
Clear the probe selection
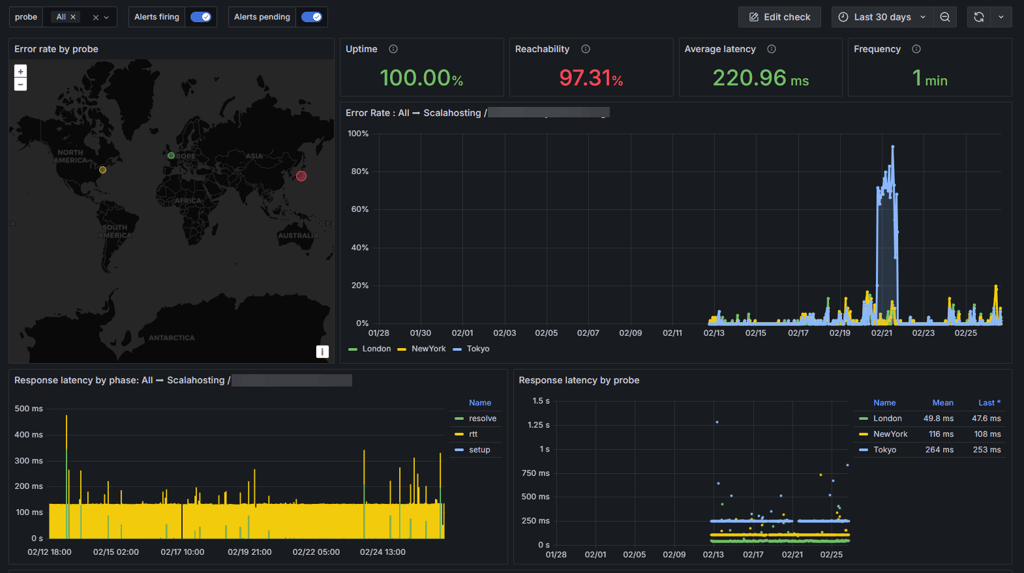click(x=95, y=18)
